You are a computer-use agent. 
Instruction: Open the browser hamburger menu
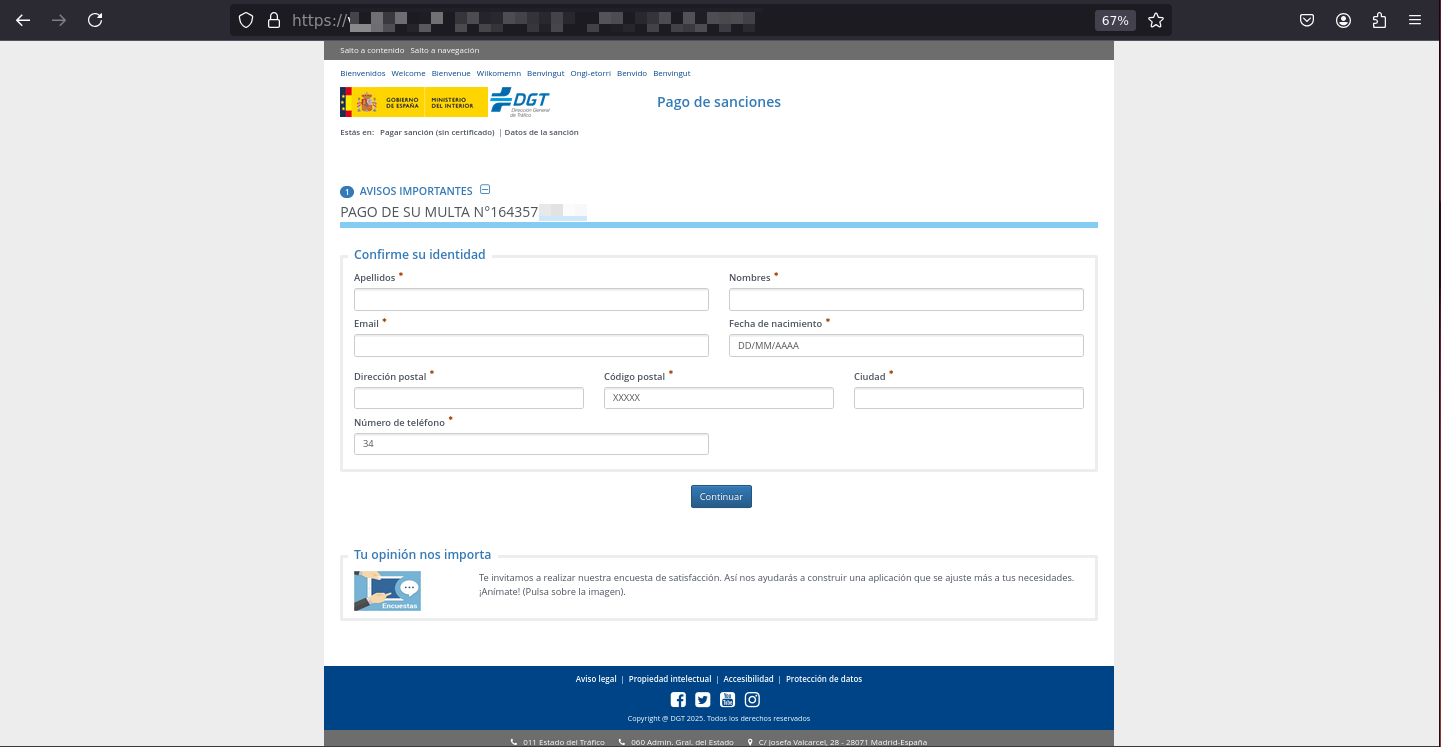pyautogui.click(x=1415, y=20)
